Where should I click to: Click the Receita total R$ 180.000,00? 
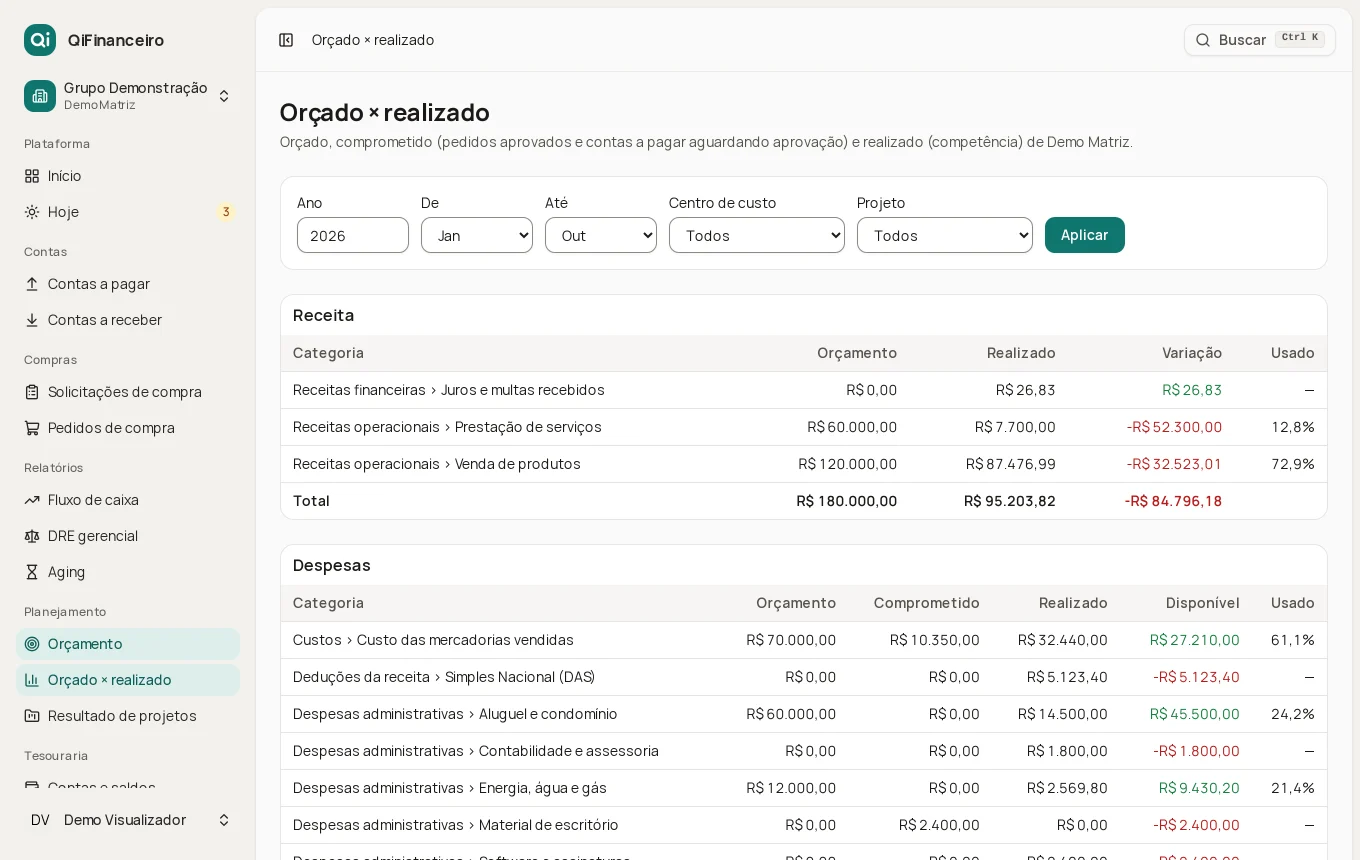tap(847, 501)
